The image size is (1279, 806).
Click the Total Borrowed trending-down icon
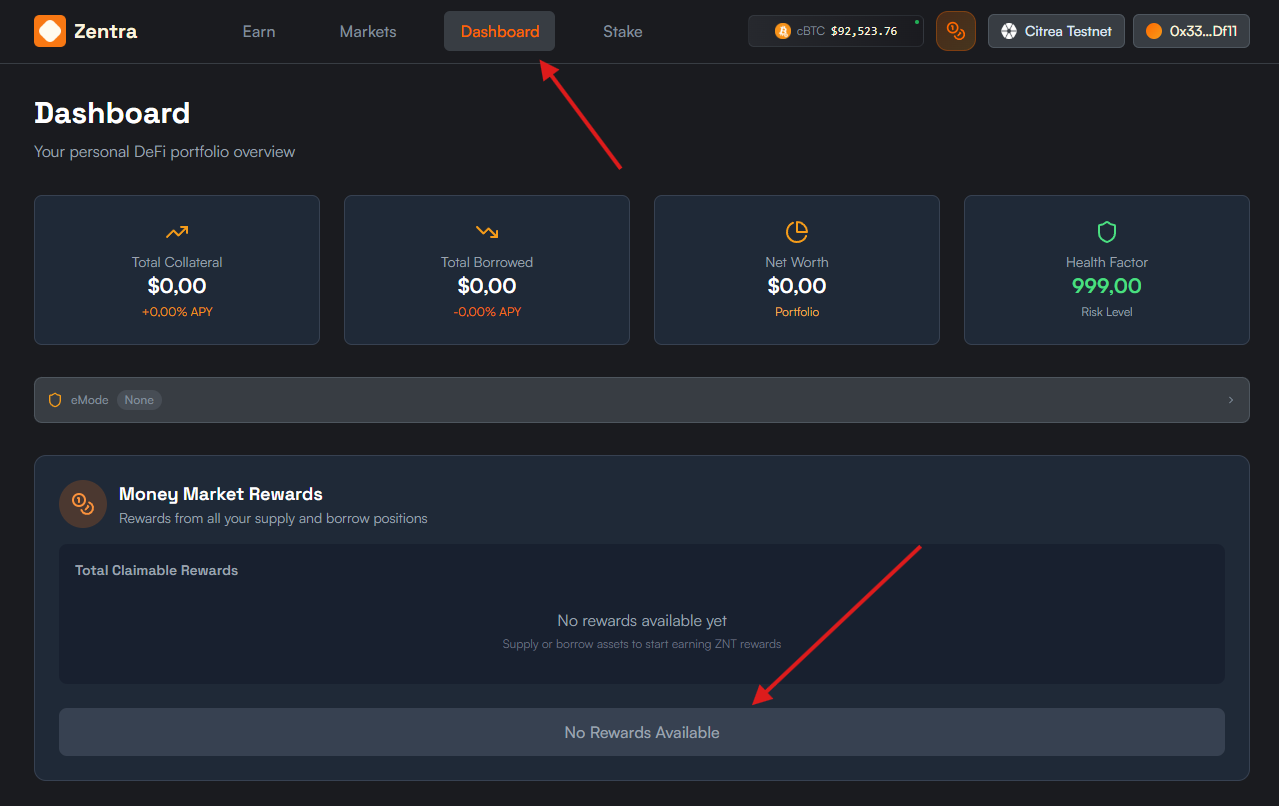487,232
